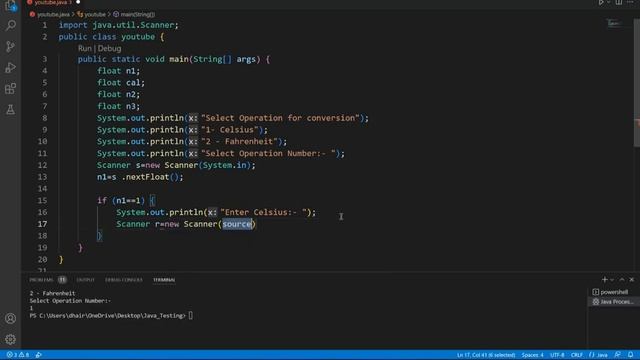
Task: Maximize the terminal panel size
Action: coord(622,280)
